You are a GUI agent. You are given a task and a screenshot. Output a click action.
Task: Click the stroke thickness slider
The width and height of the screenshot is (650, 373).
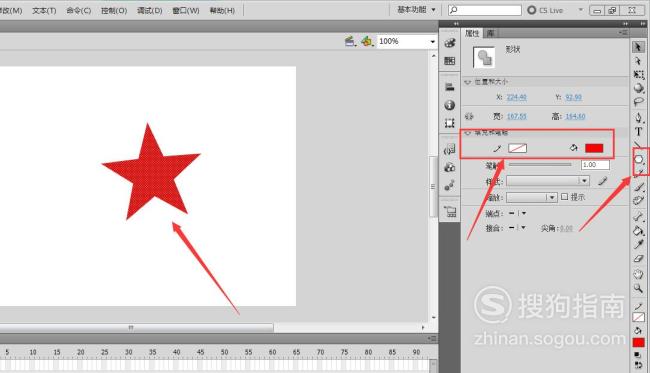[x=540, y=165]
